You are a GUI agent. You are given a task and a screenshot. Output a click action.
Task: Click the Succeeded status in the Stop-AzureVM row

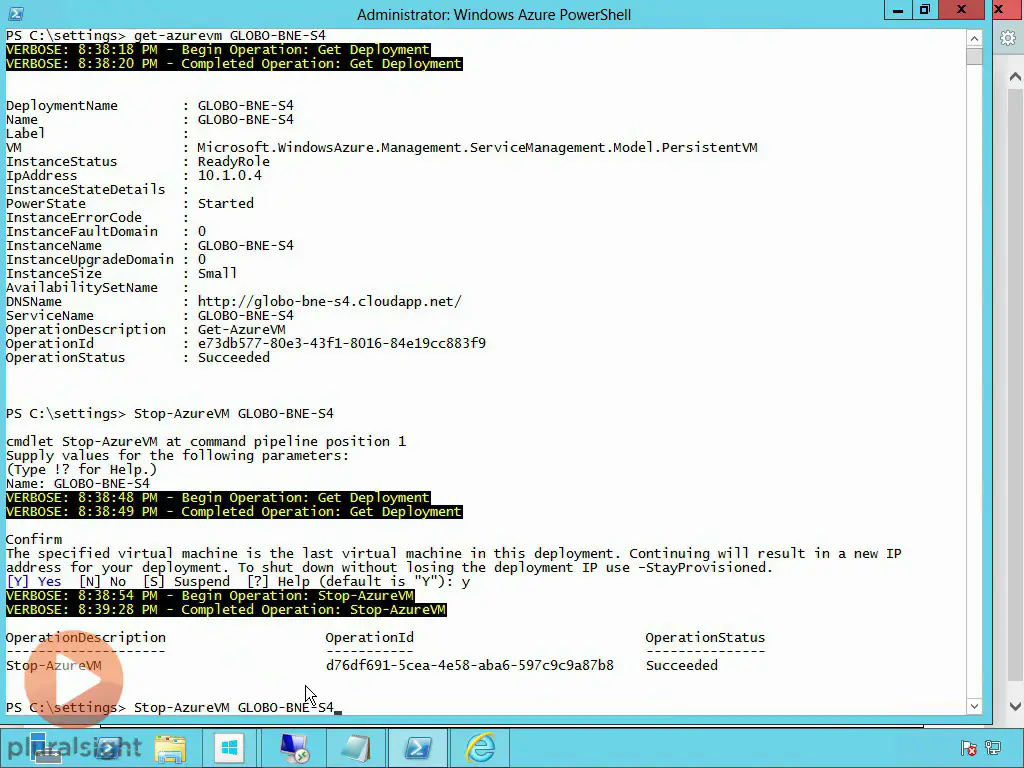point(682,665)
